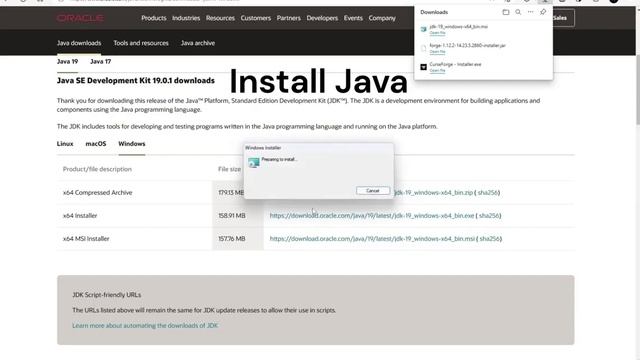This screenshot has height=360, width=640.
Task: Open the Events menu
Action: click(353, 18)
